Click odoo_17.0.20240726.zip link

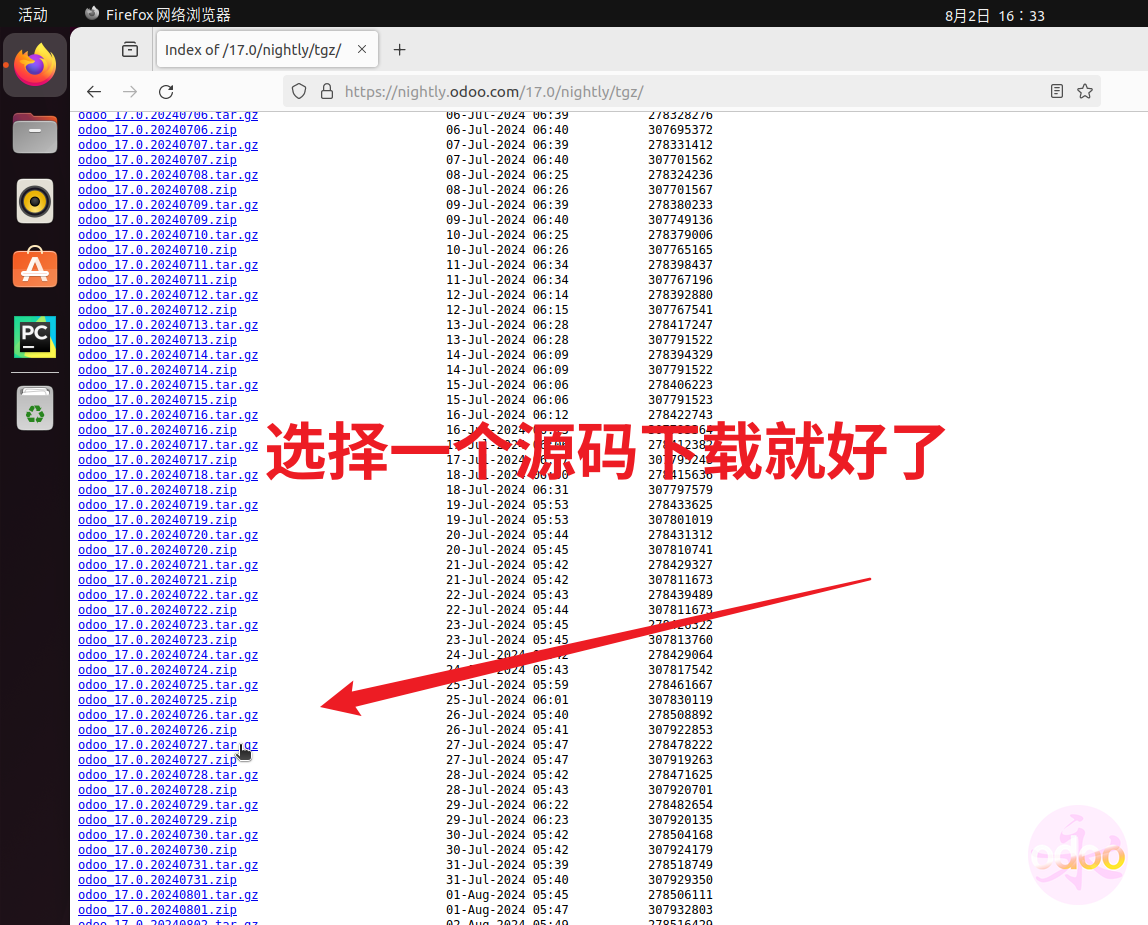pyautogui.click(x=157, y=730)
